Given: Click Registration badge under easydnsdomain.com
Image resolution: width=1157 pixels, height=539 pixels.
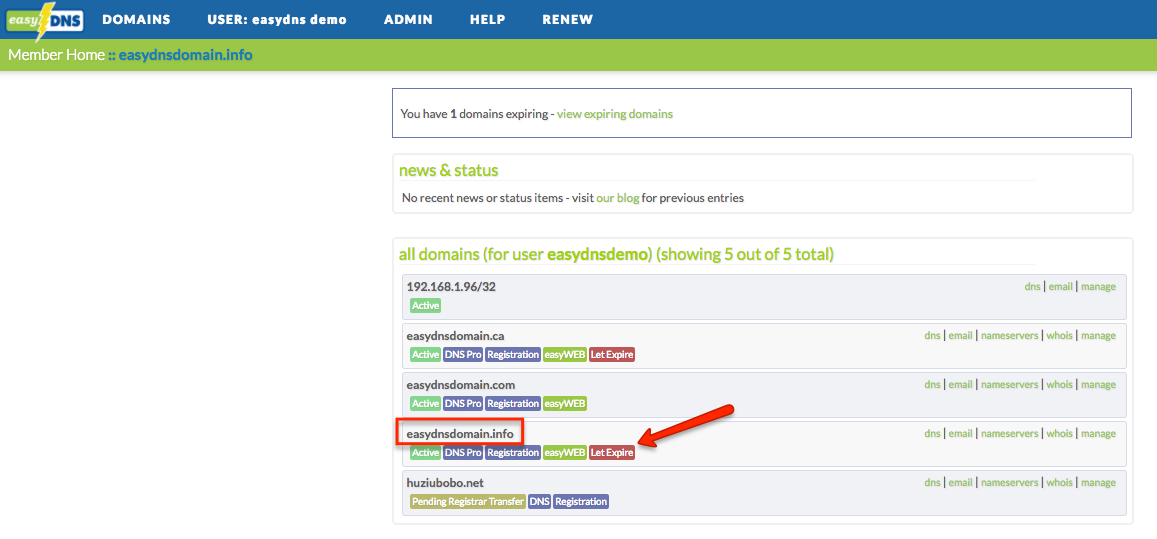Looking at the screenshot, I should click(x=514, y=404).
